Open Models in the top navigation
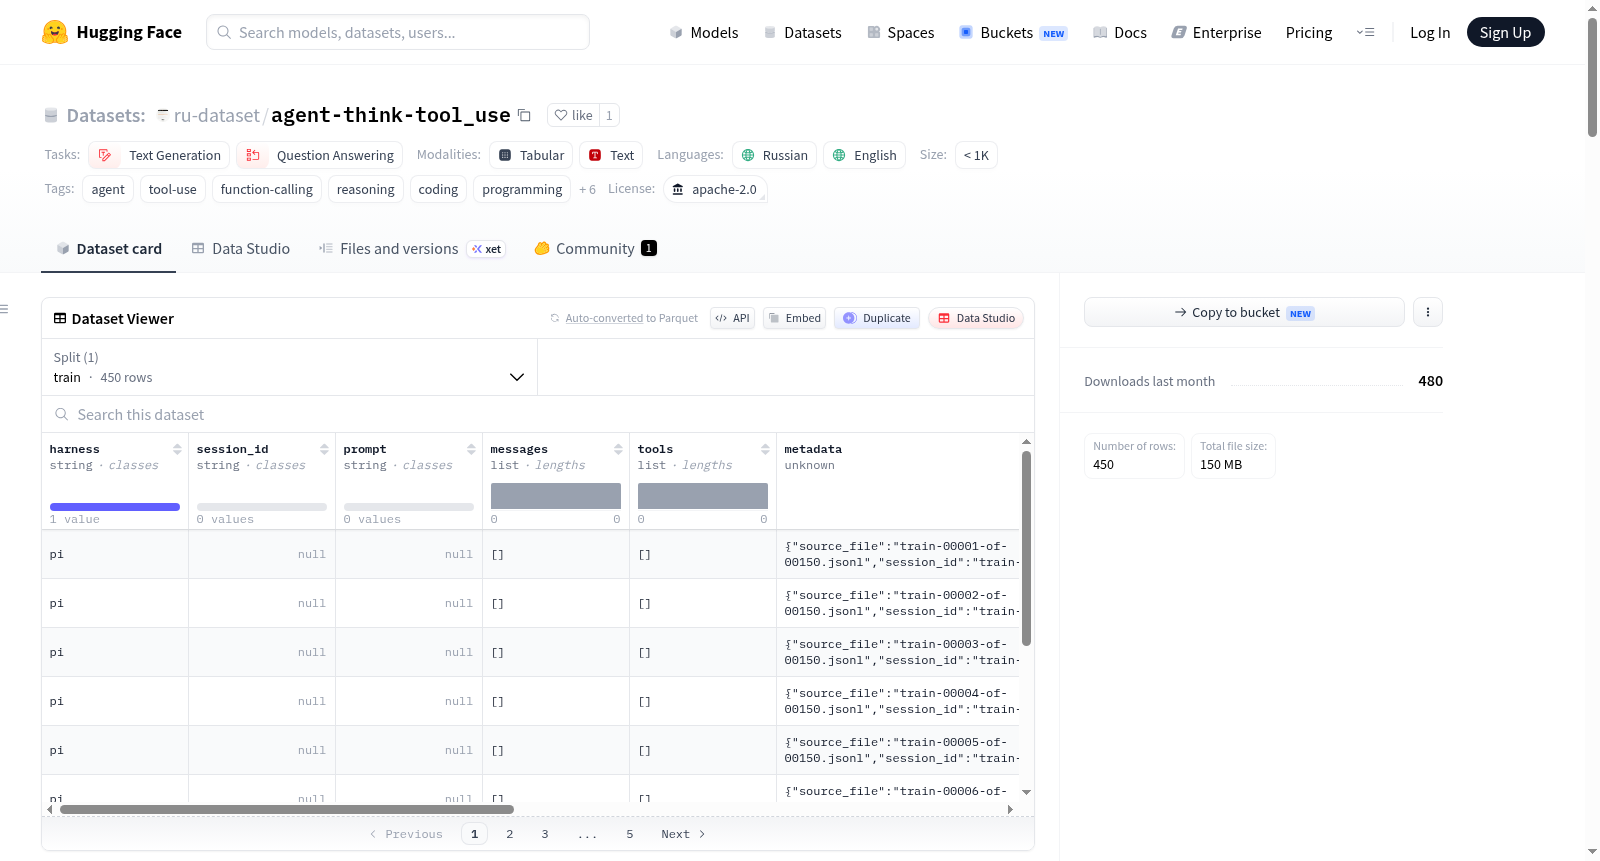The height and width of the screenshot is (861, 1600). [704, 32]
